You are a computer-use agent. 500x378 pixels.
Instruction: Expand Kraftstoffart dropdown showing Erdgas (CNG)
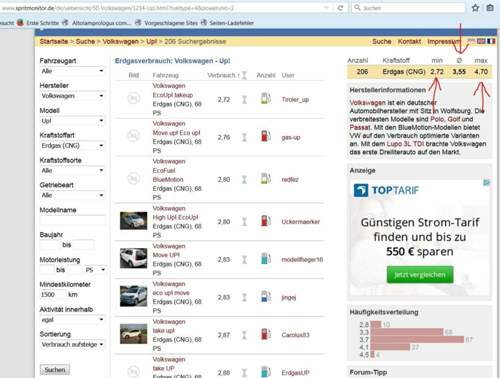pyautogui.click(x=72, y=146)
